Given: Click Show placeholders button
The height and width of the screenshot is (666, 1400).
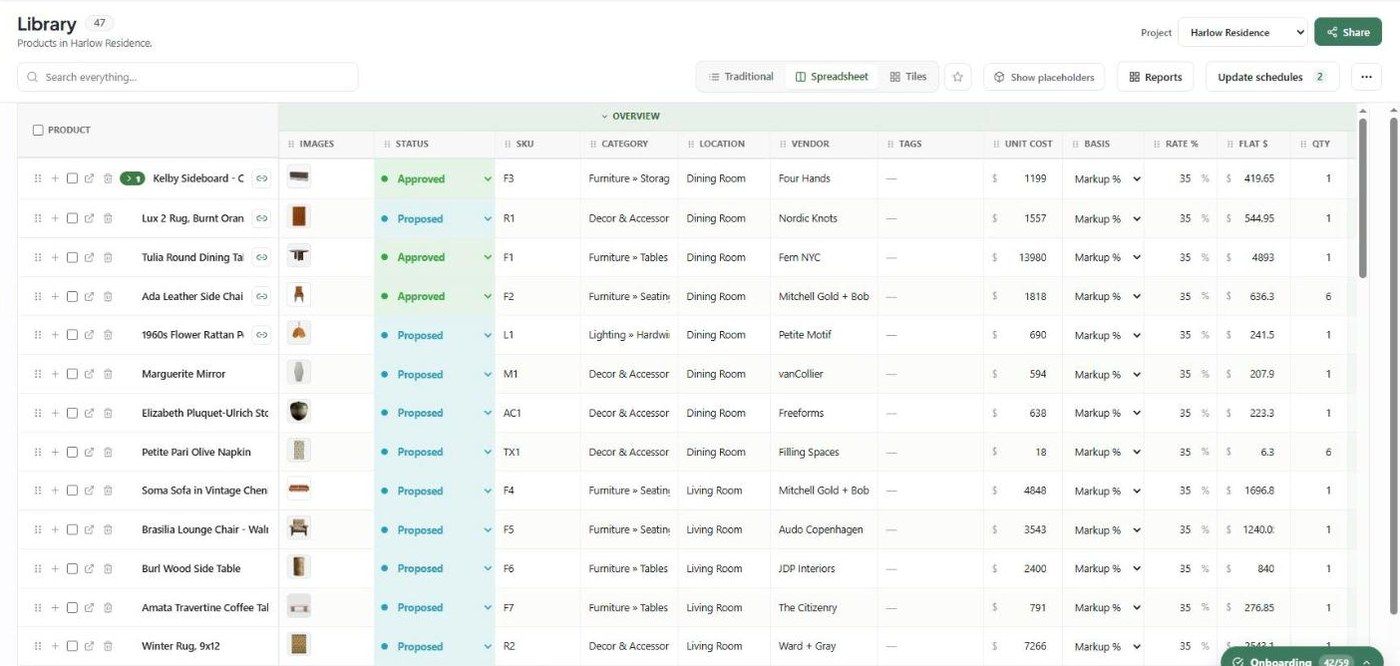Looking at the screenshot, I should [x=1044, y=77].
